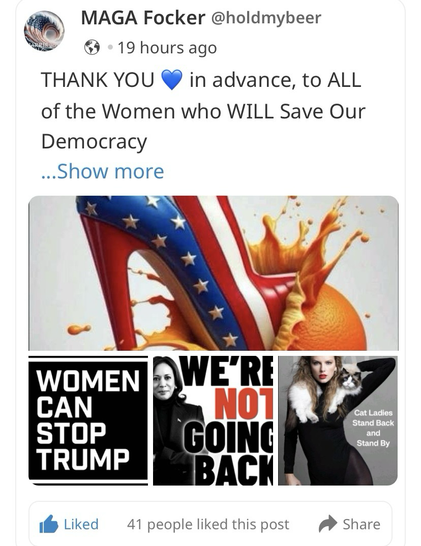Unlike the post via Liked label
The width and height of the screenshot is (421, 546).
point(81,524)
